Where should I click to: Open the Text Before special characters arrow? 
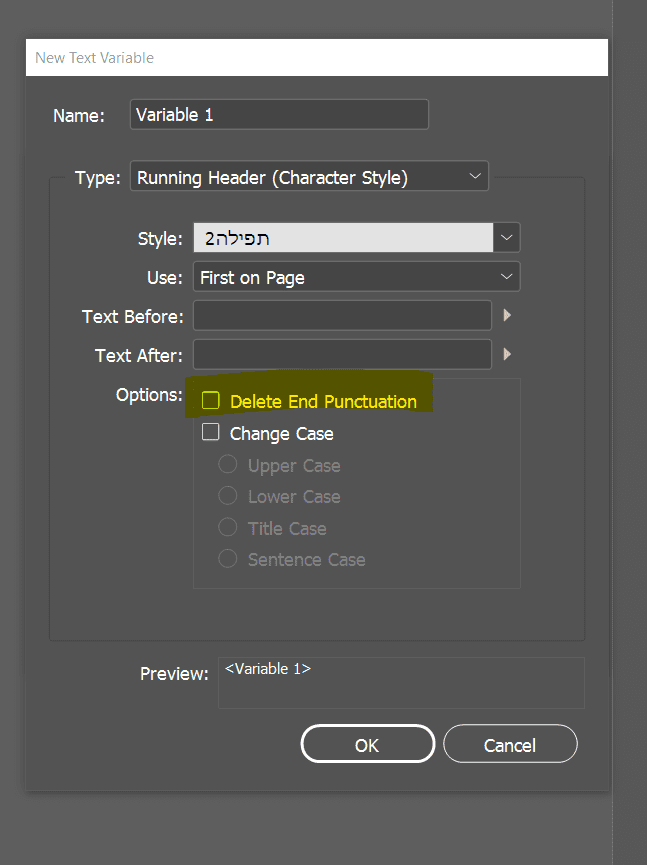507,316
